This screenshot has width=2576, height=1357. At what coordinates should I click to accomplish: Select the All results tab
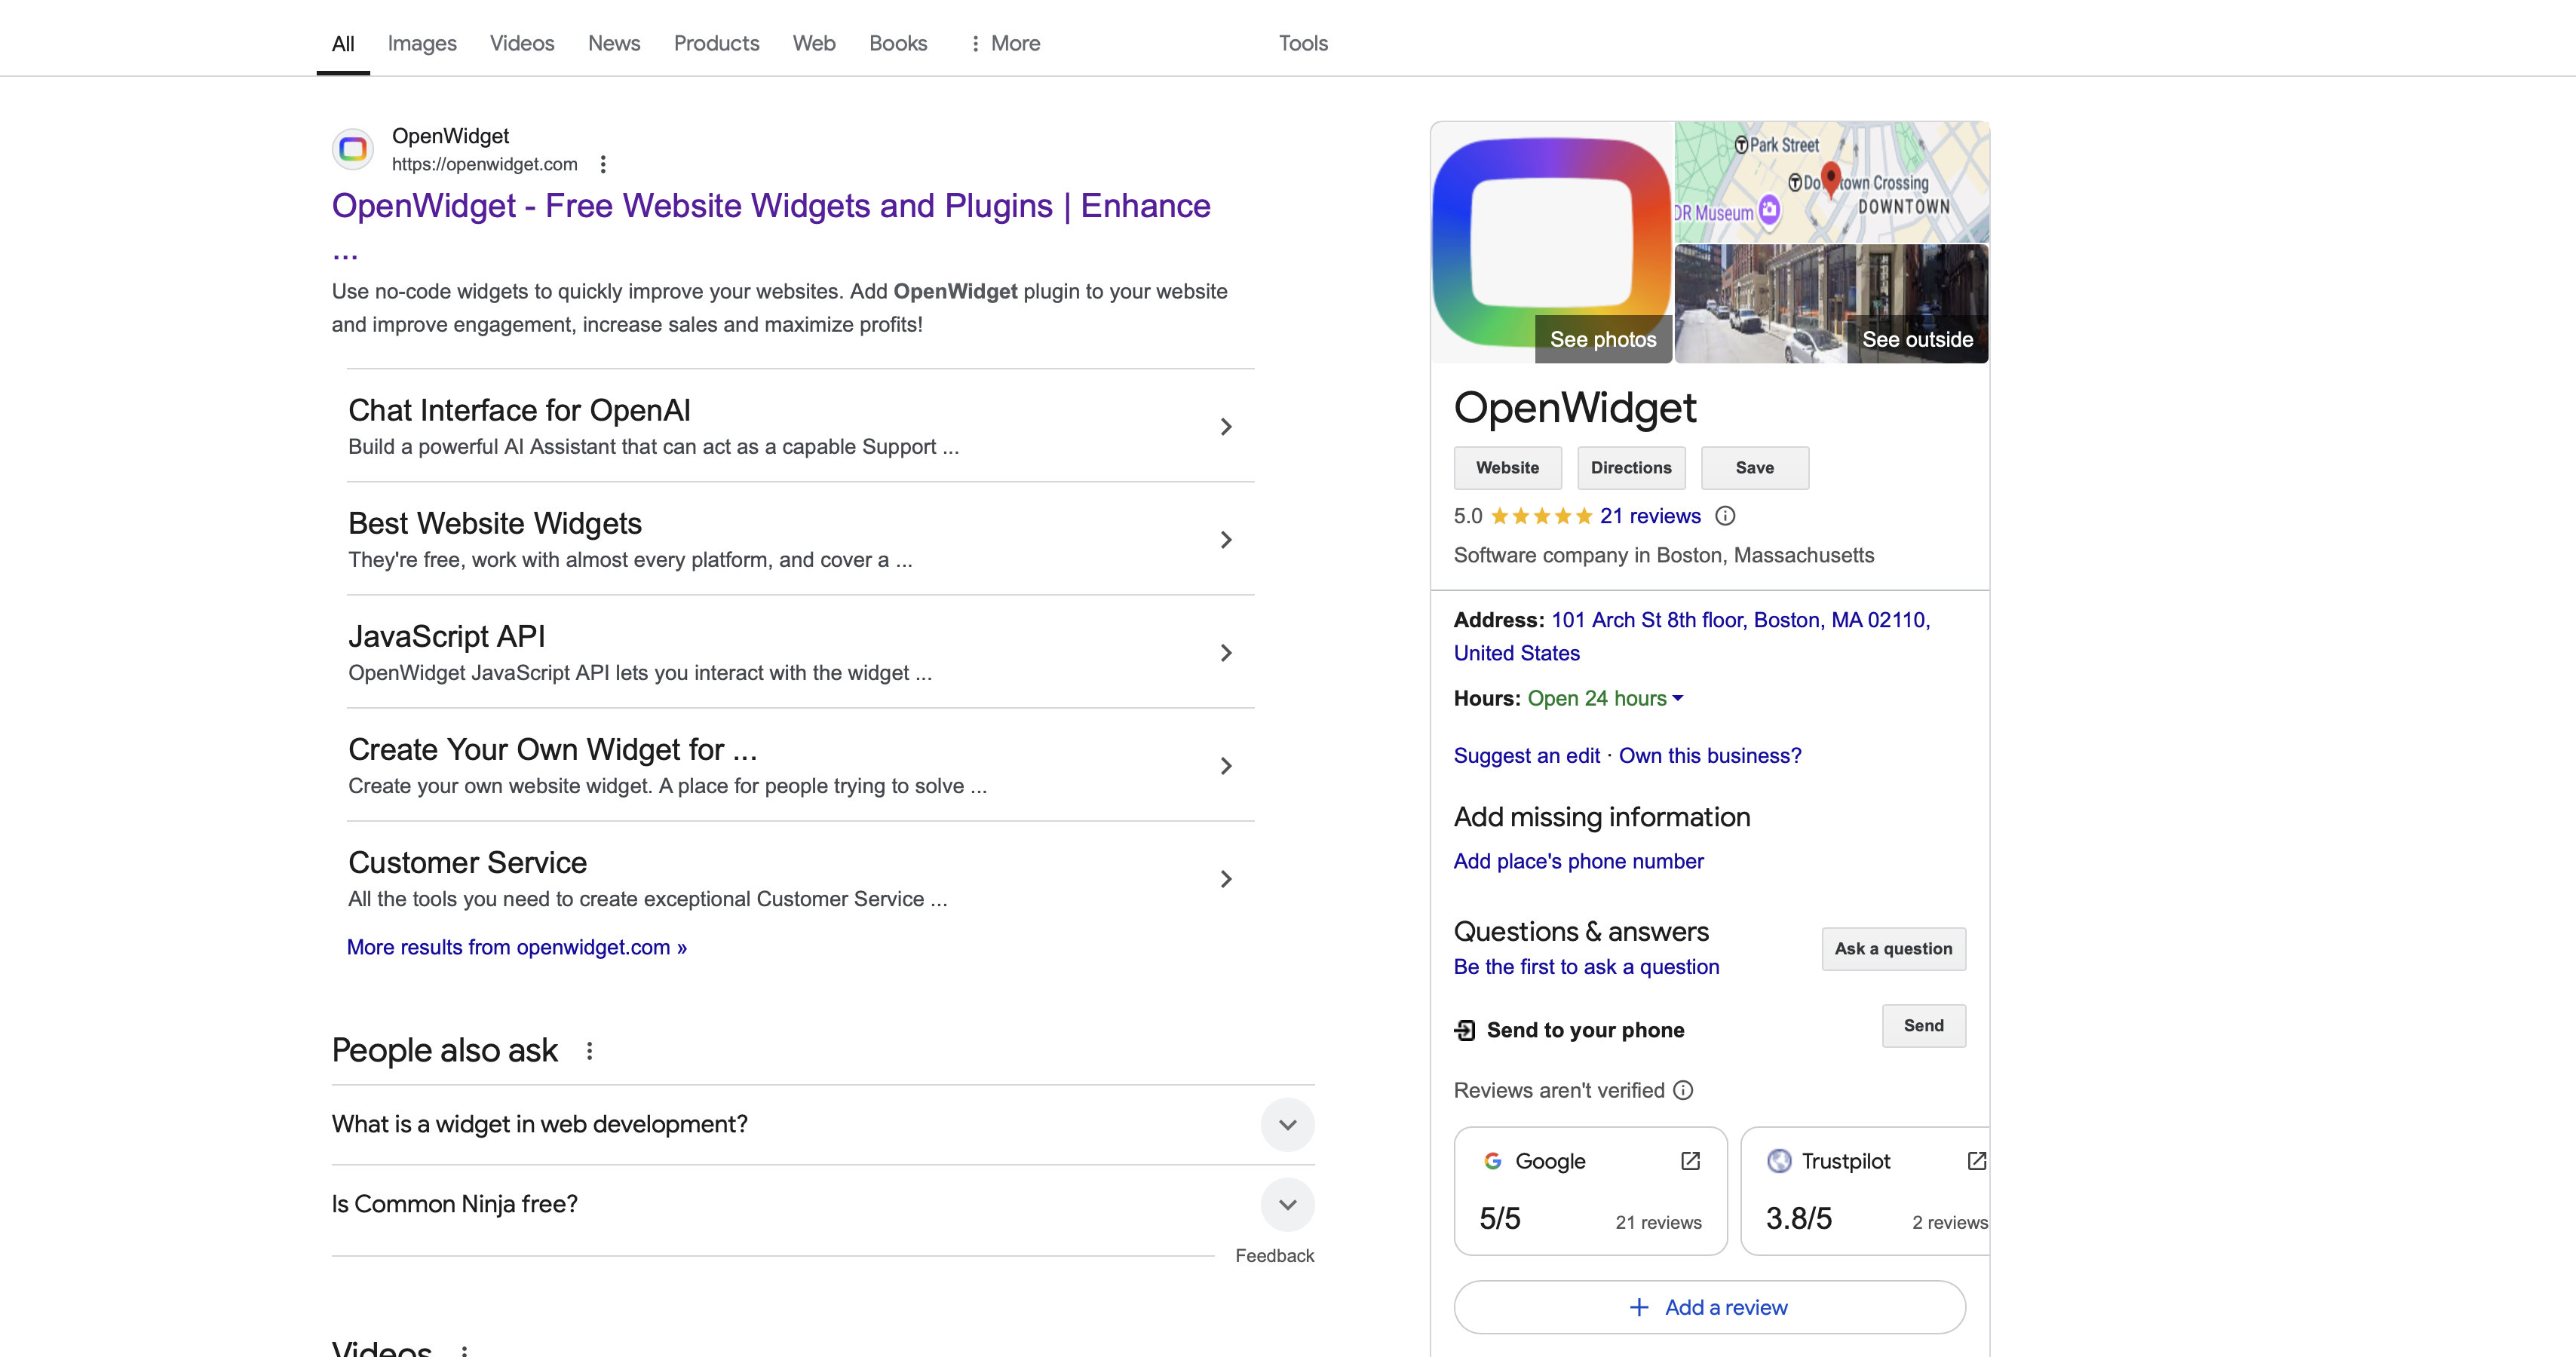point(343,43)
